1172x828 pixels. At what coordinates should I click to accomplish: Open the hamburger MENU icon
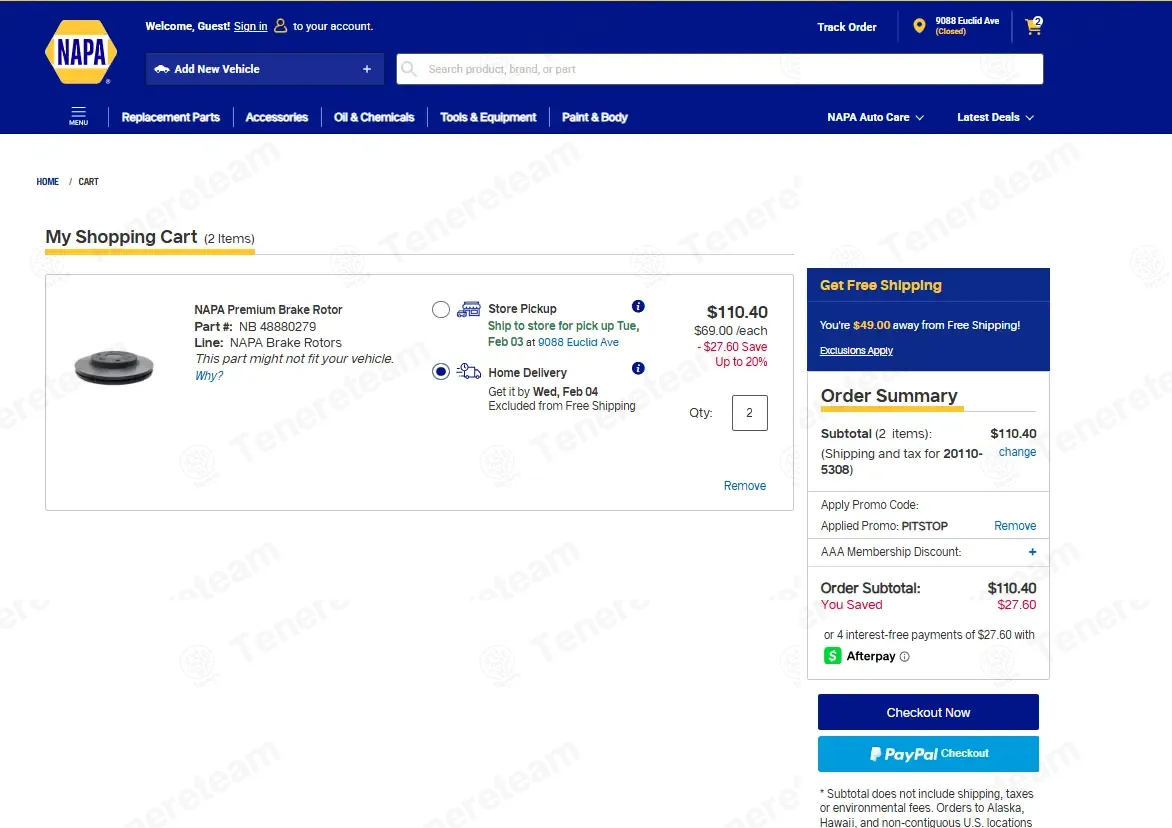tap(78, 116)
